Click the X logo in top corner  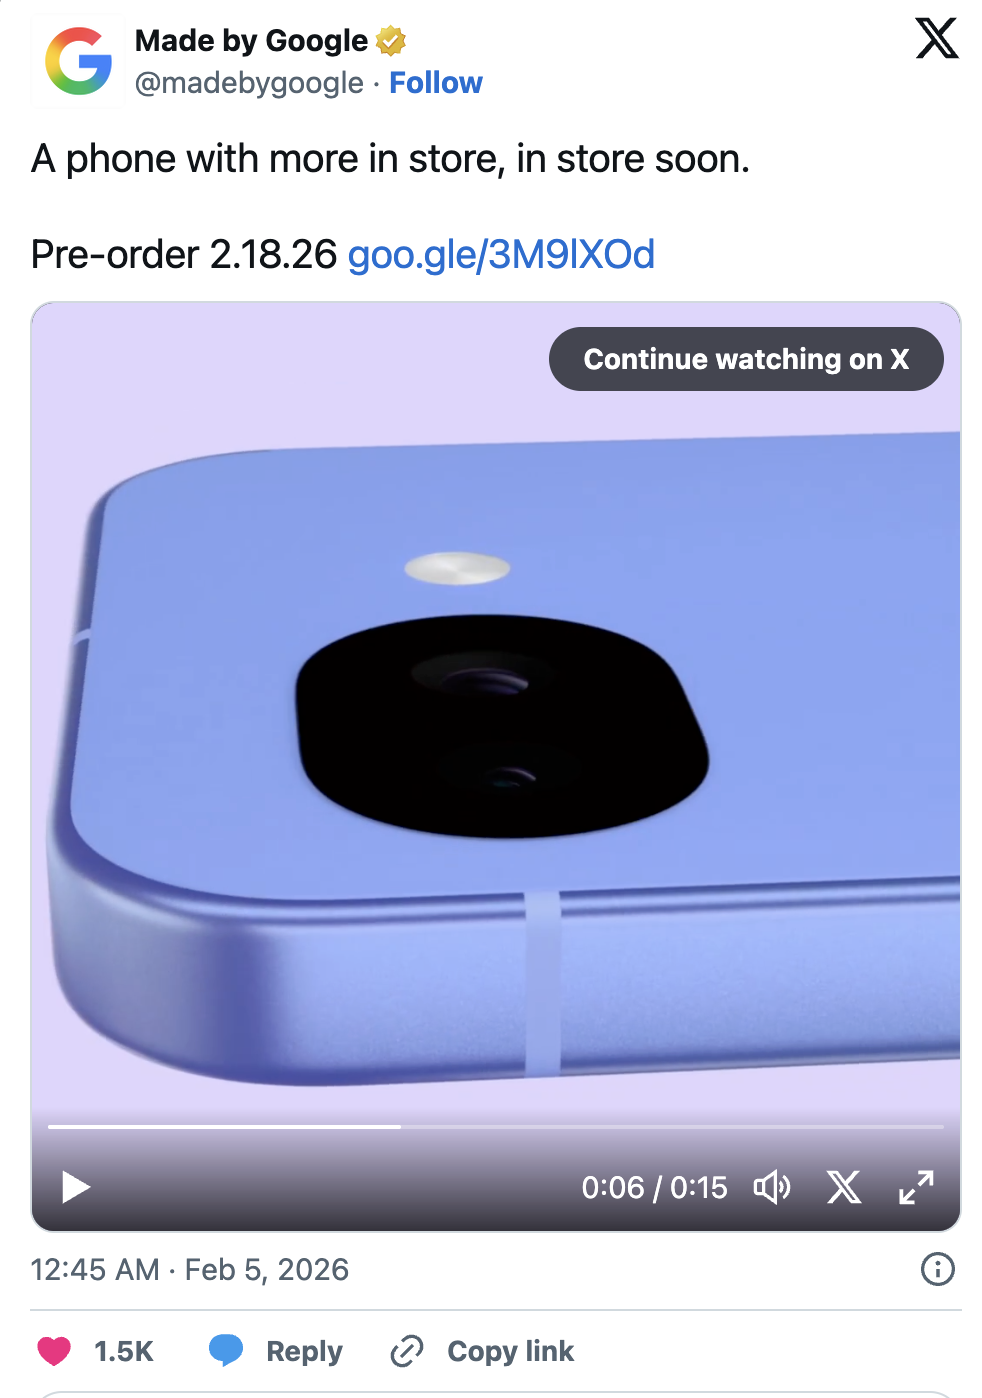937,39
